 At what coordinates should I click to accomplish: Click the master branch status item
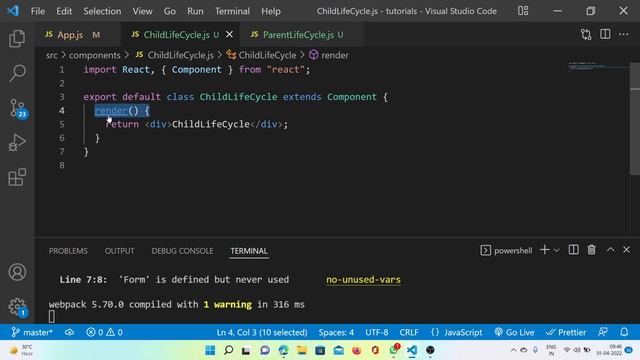pos(32,332)
